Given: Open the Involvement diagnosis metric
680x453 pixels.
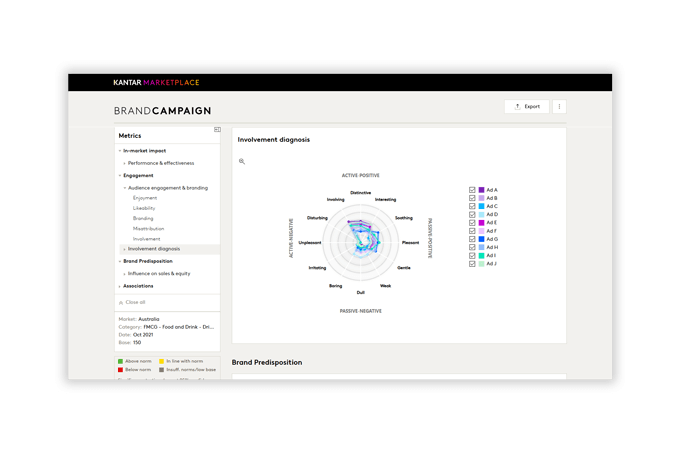Looking at the screenshot, I should coord(154,249).
